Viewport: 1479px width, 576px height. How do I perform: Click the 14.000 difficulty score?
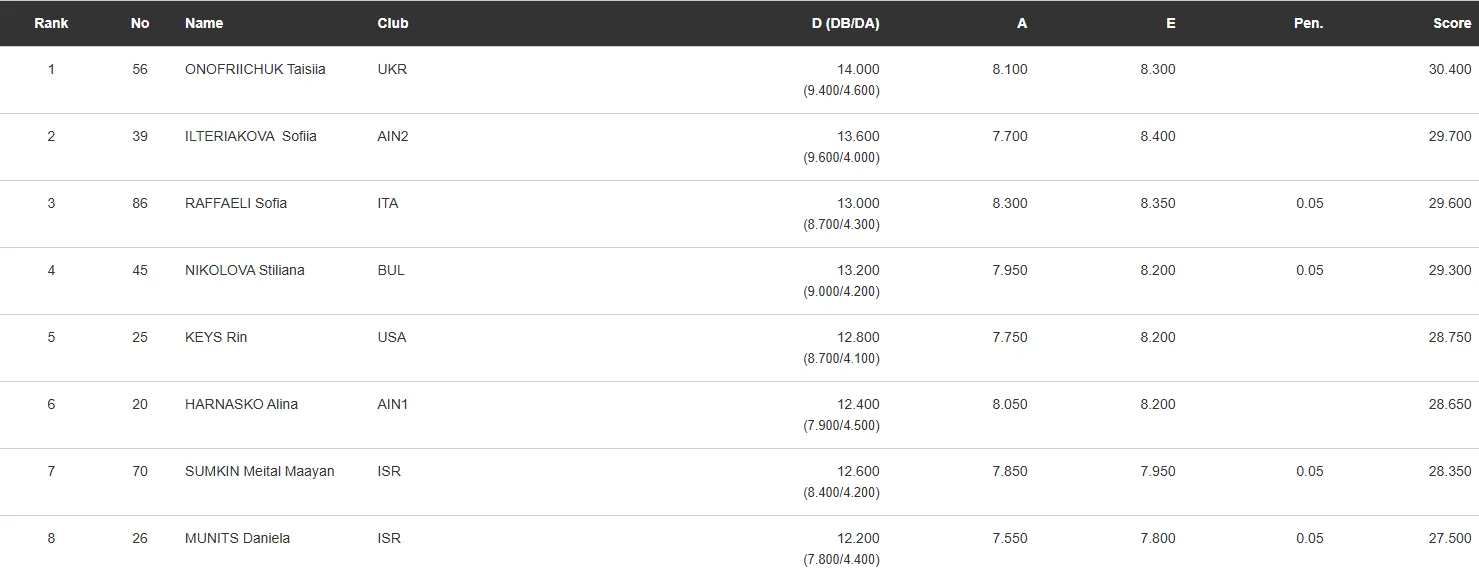[x=858, y=69]
